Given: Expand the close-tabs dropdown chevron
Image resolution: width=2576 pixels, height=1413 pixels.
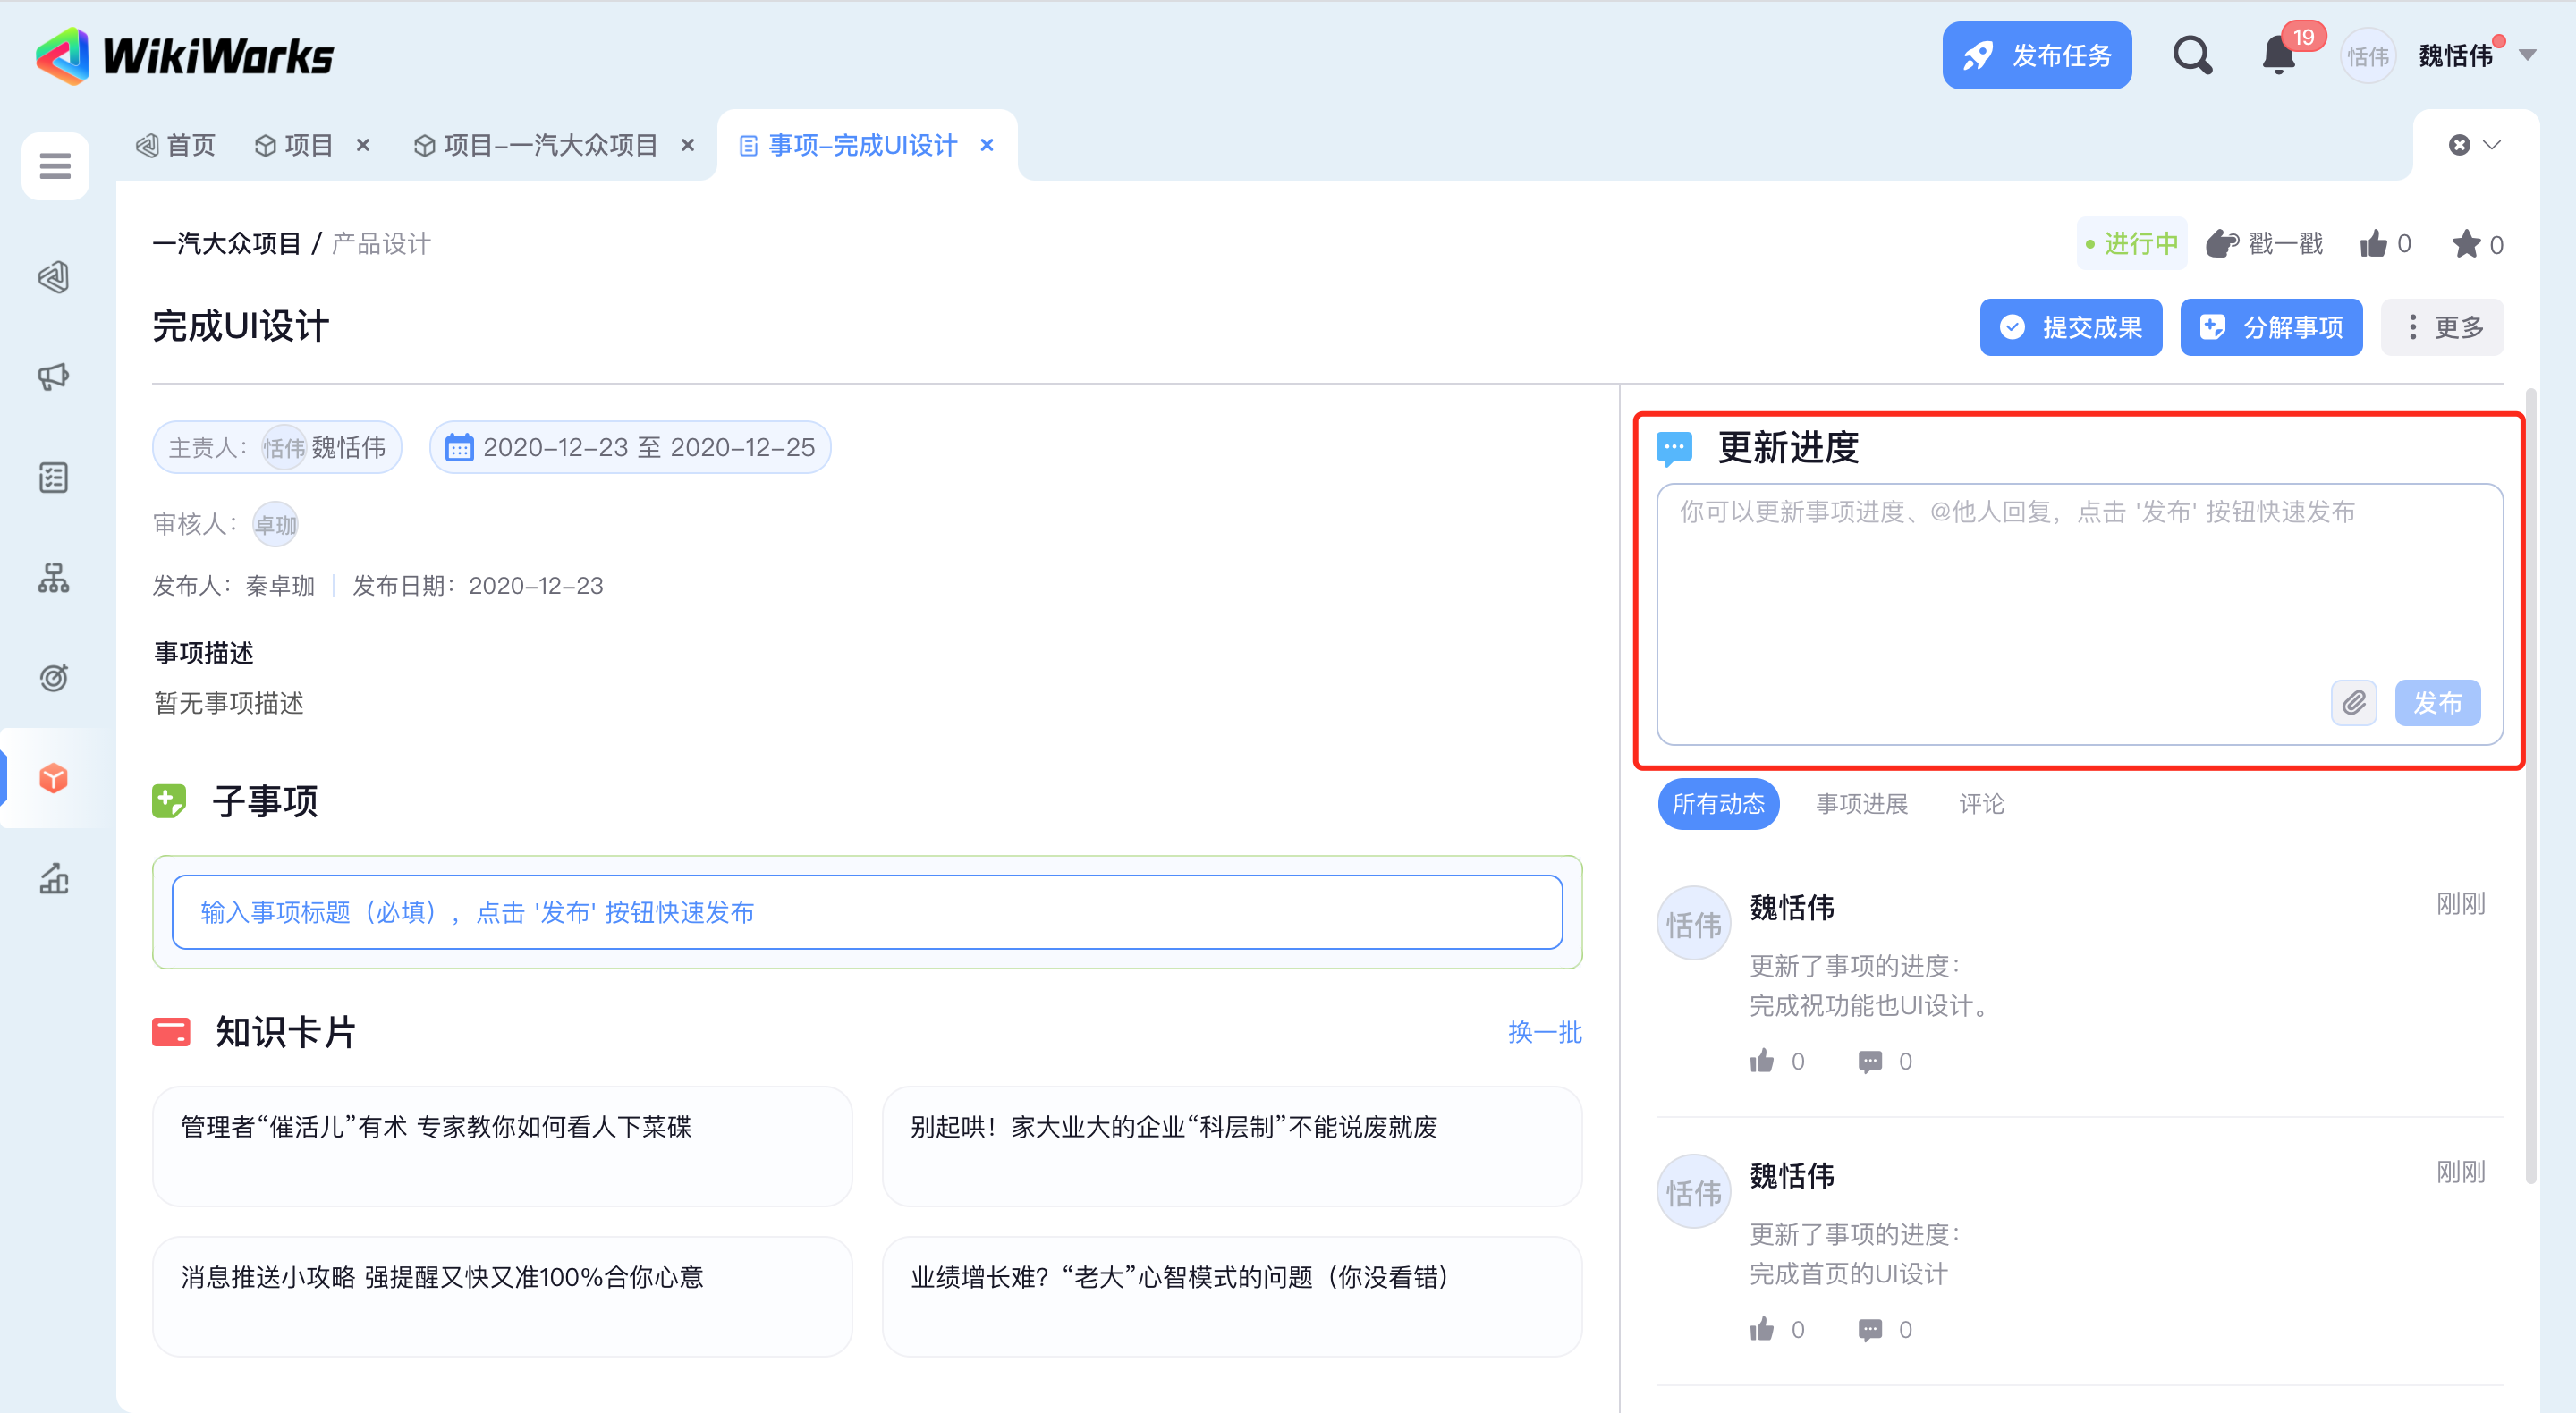Looking at the screenshot, I should tap(2493, 145).
